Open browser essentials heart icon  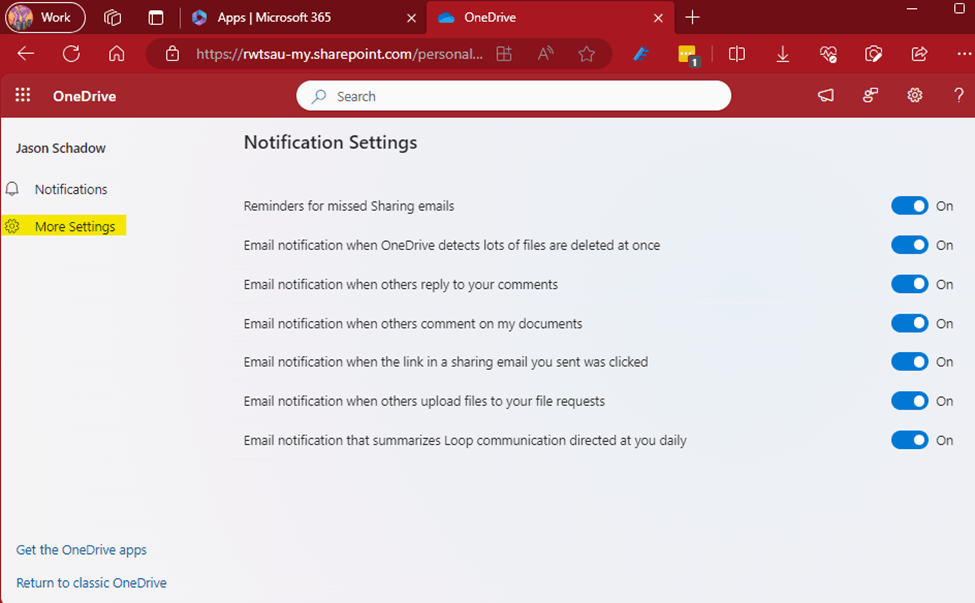[x=828, y=54]
